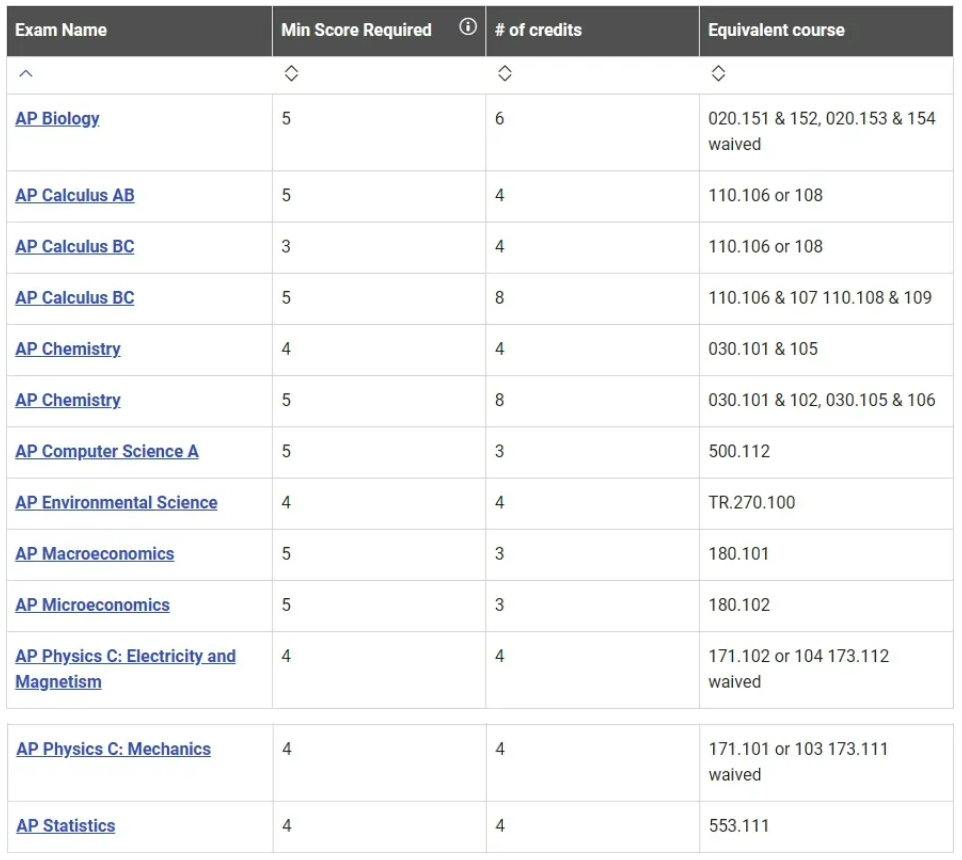Screen dimensions: 962x860
Task: Select AP Chemistry link in the 8-credit row
Action: (x=67, y=400)
